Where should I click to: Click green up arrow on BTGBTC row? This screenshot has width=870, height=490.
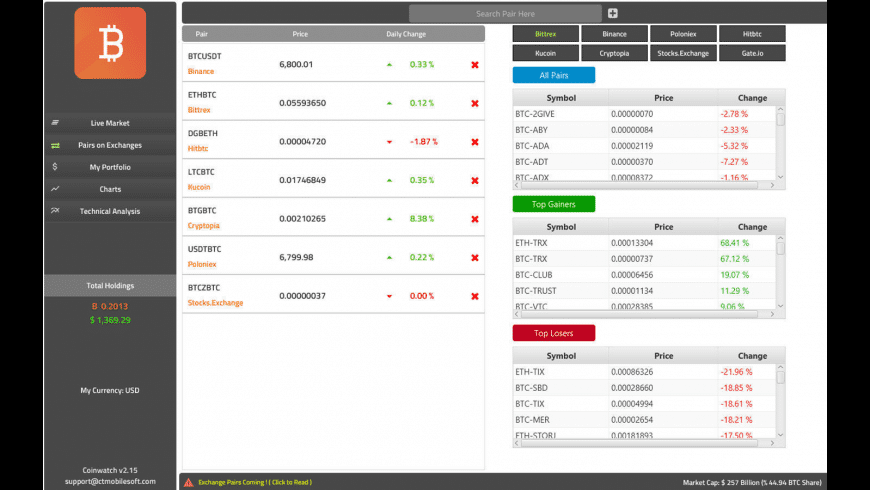click(390, 219)
